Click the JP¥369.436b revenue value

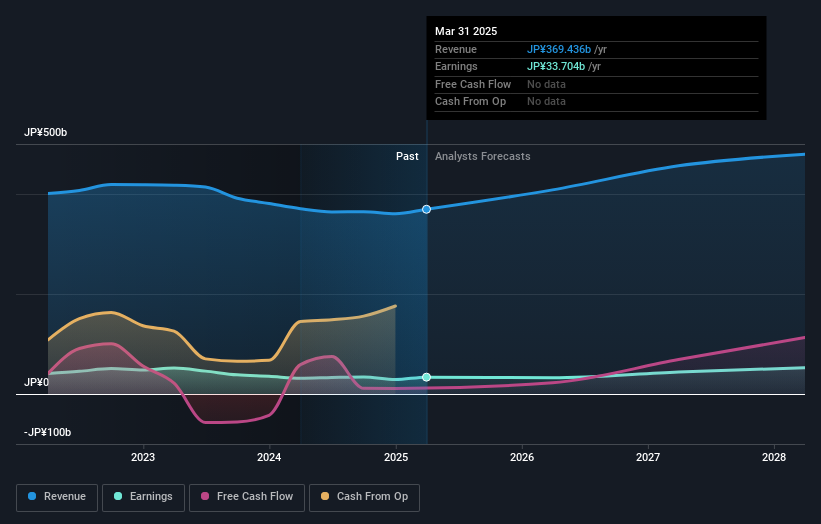point(559,49)
